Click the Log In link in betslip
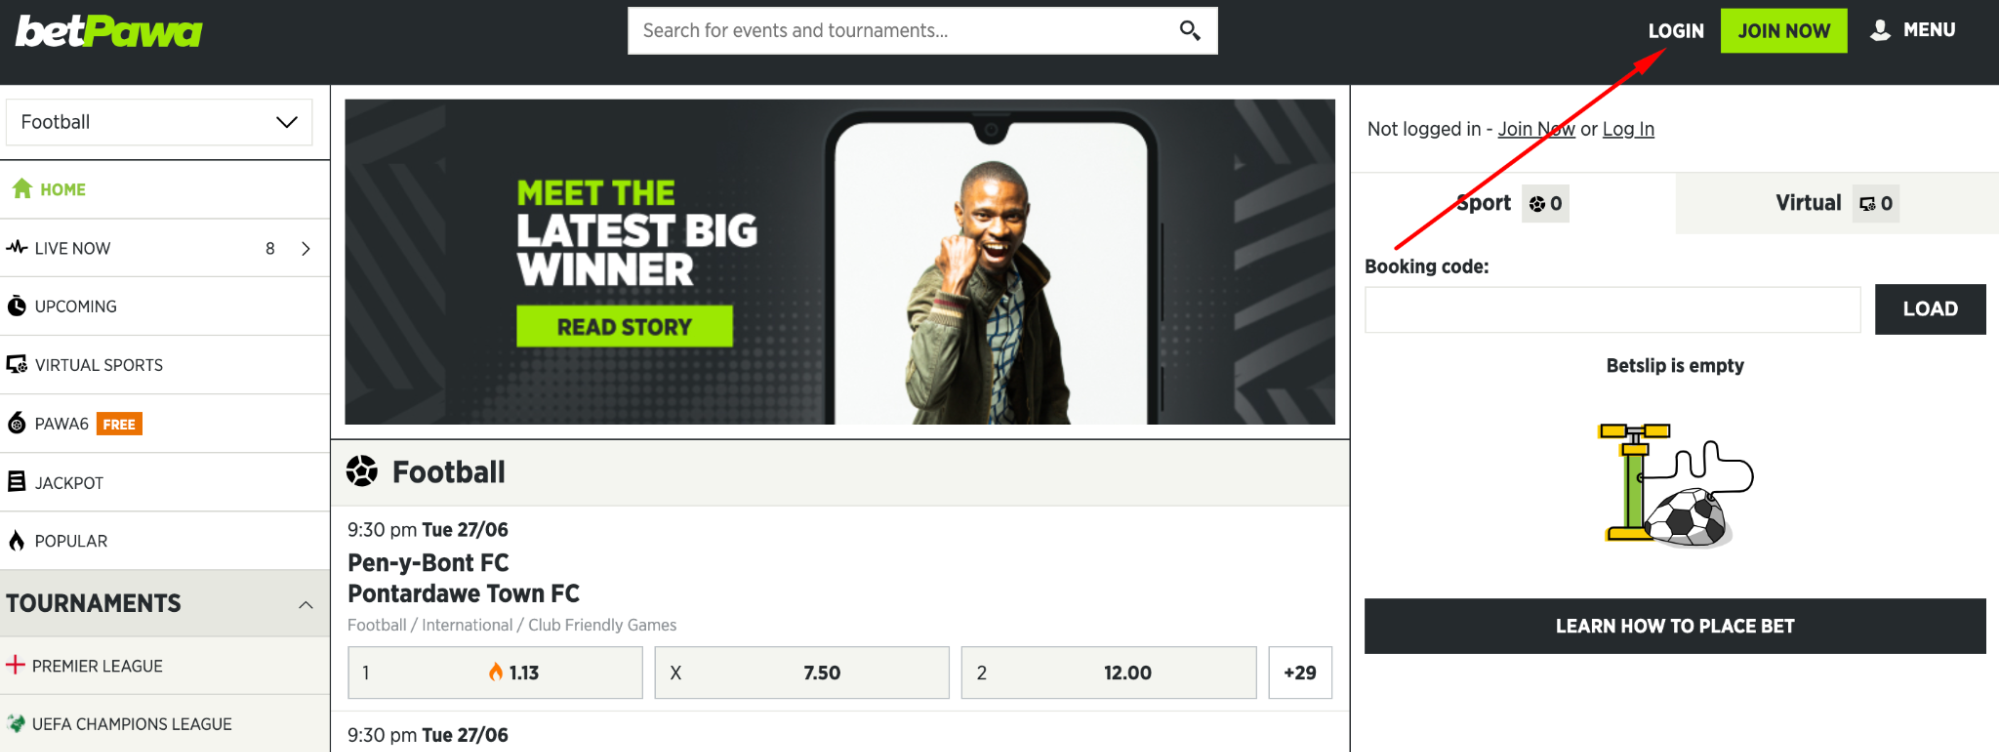Screen dimensions: 1999x752 coord(1628,129)
